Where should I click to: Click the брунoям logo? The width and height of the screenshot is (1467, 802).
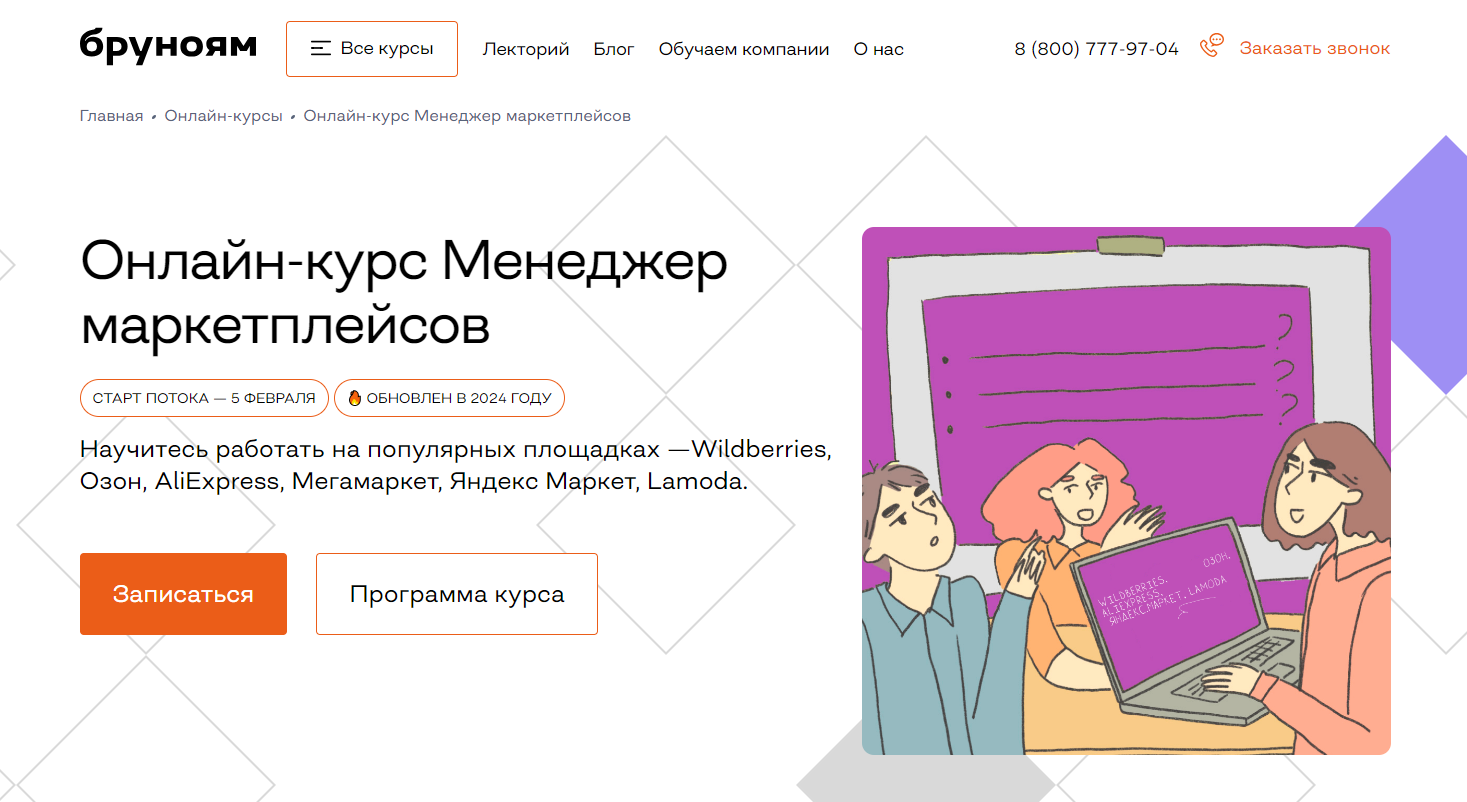168,46
